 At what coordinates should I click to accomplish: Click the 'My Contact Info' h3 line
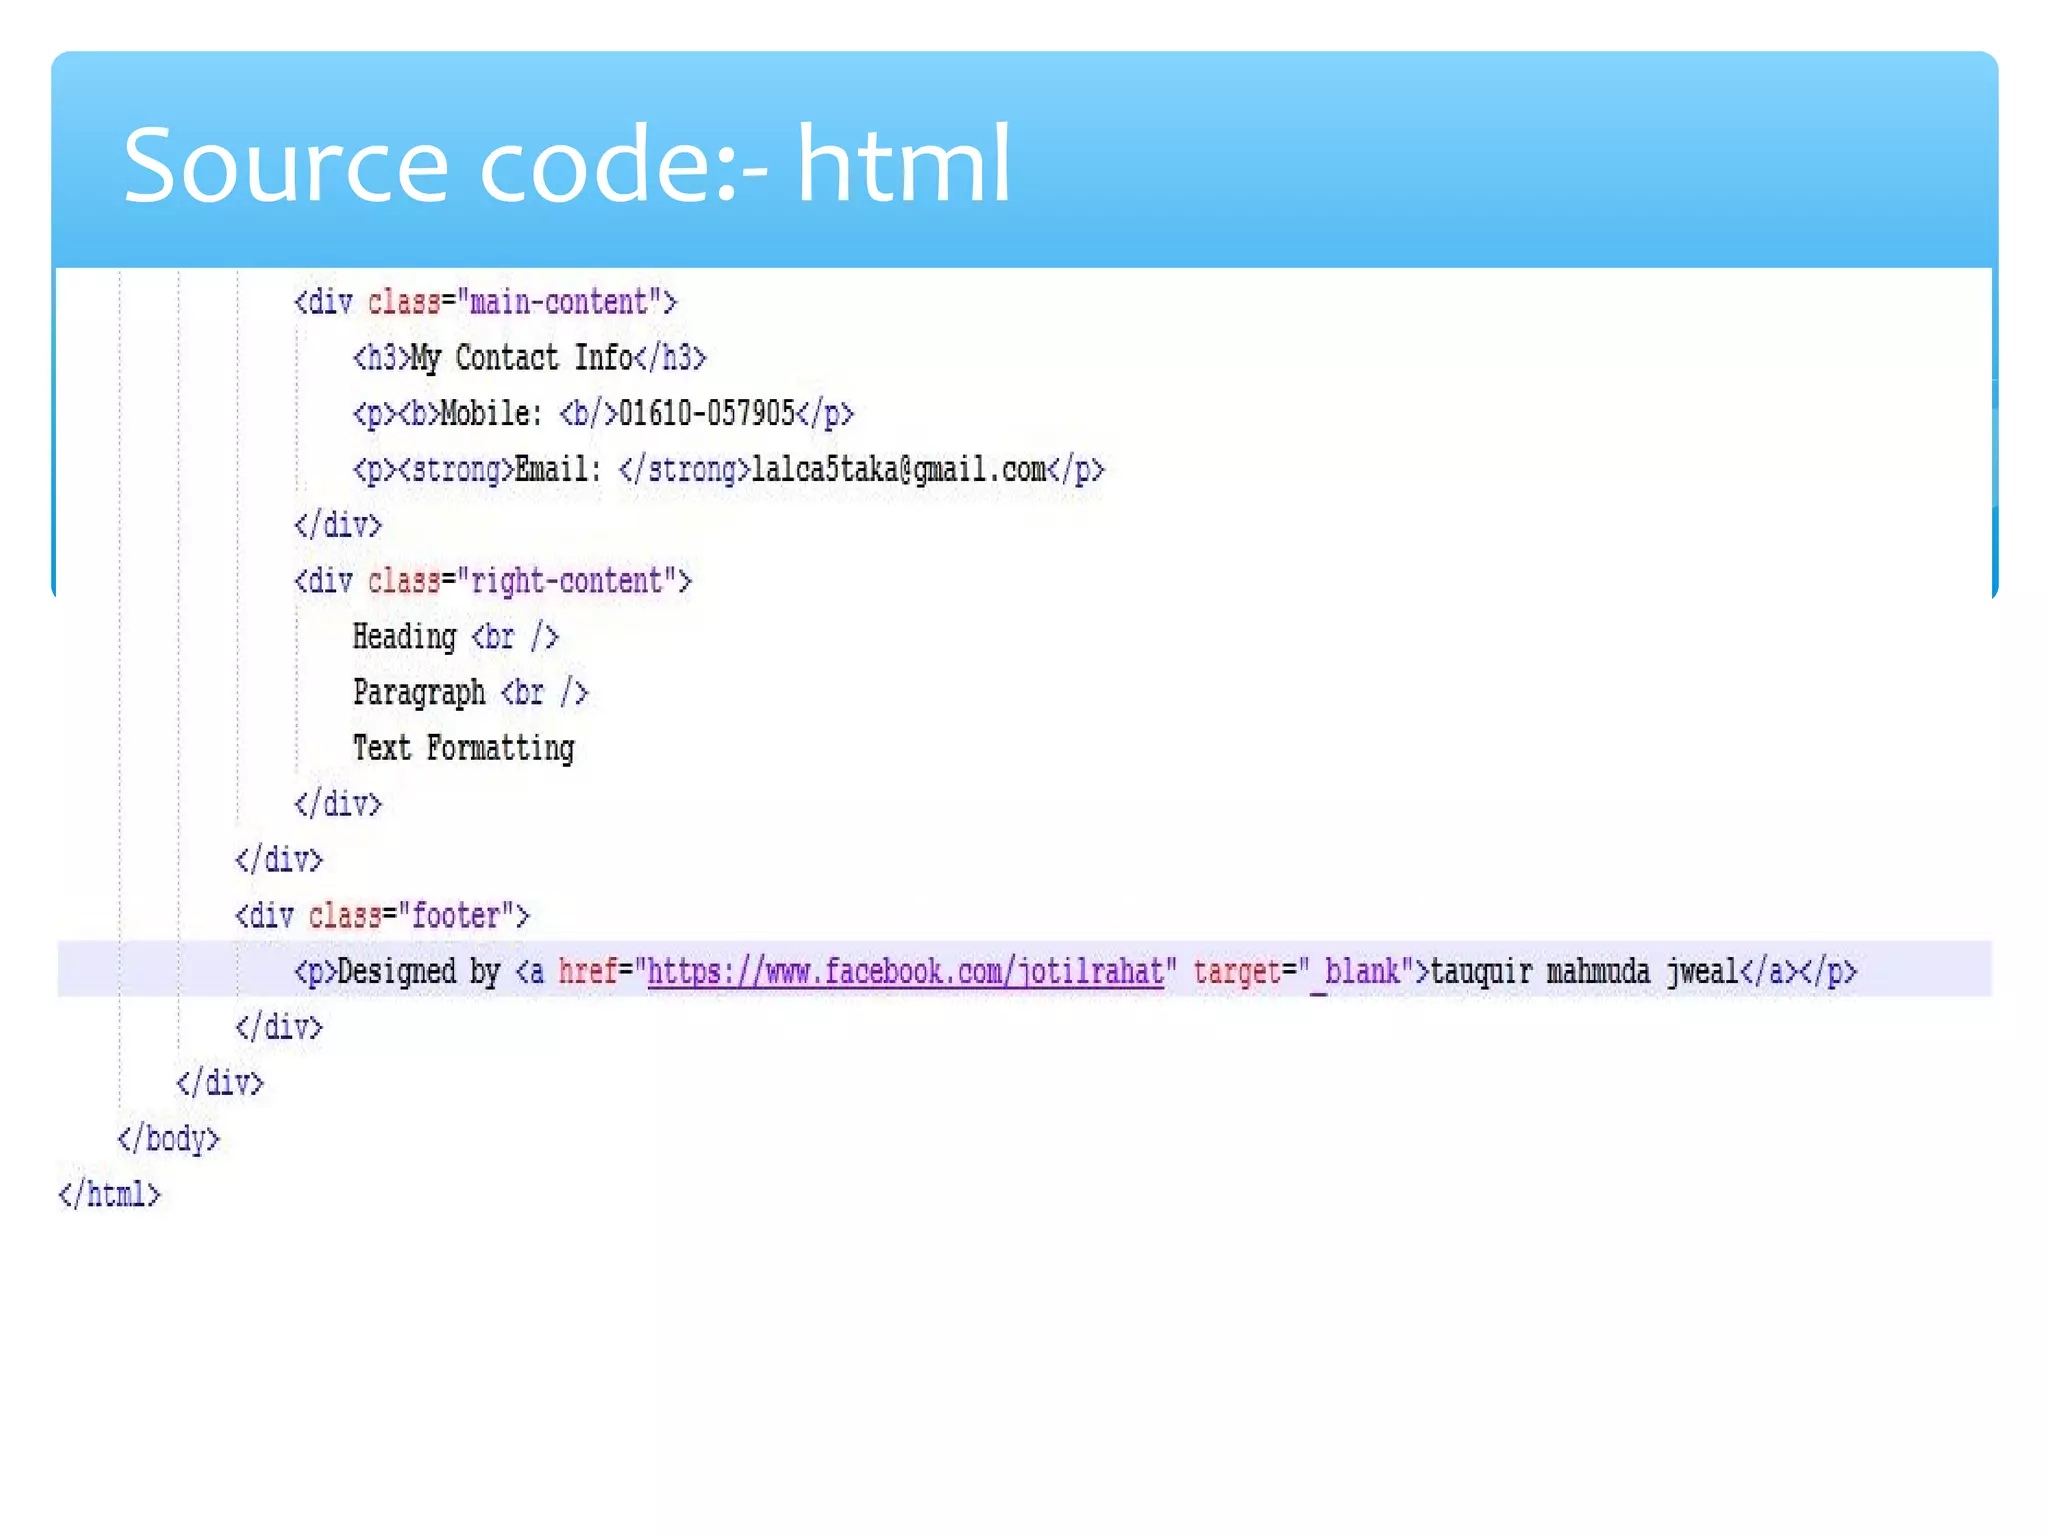tap(529, 357)
